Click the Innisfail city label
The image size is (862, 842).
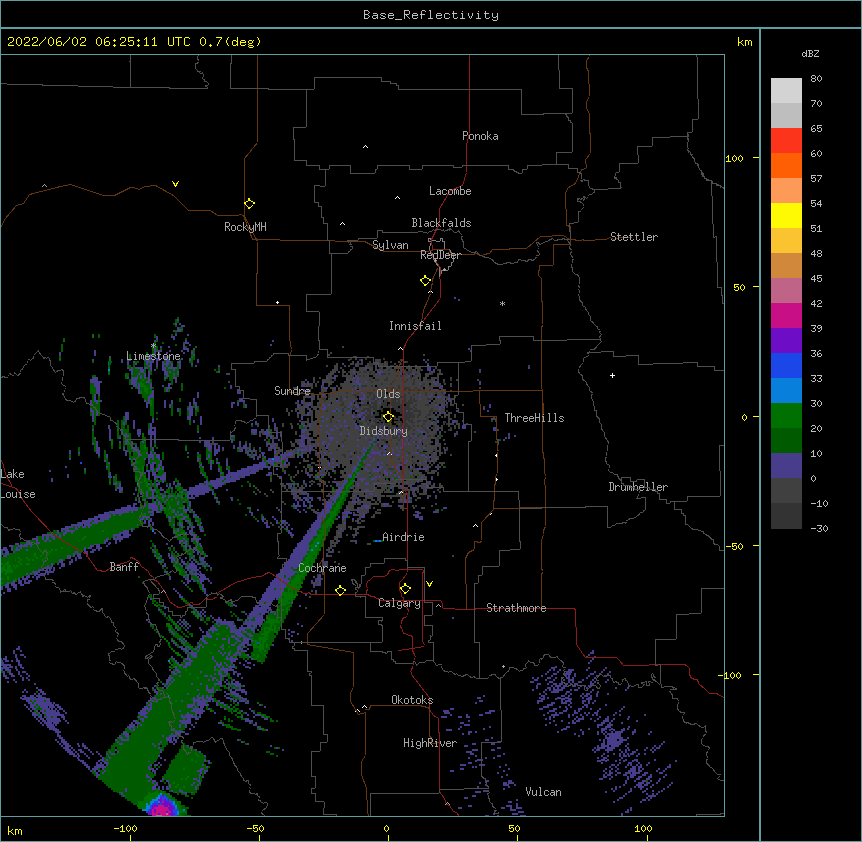(x=415, y=326)
